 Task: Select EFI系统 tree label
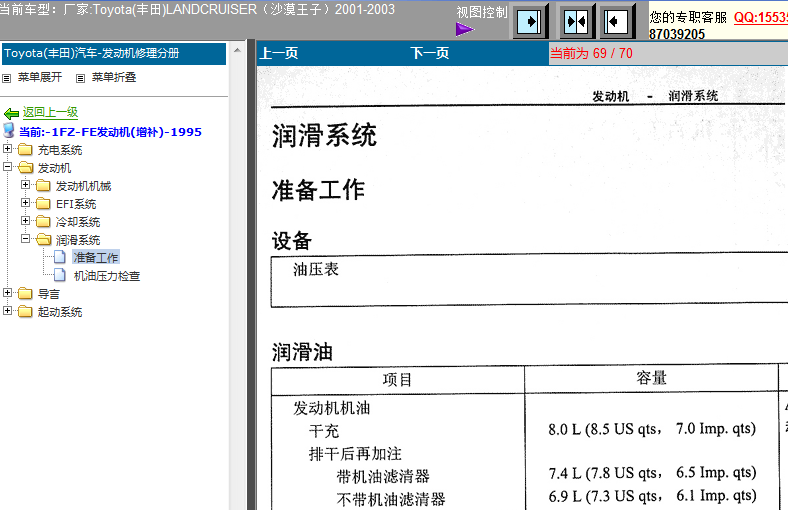[x=76, y=204]
